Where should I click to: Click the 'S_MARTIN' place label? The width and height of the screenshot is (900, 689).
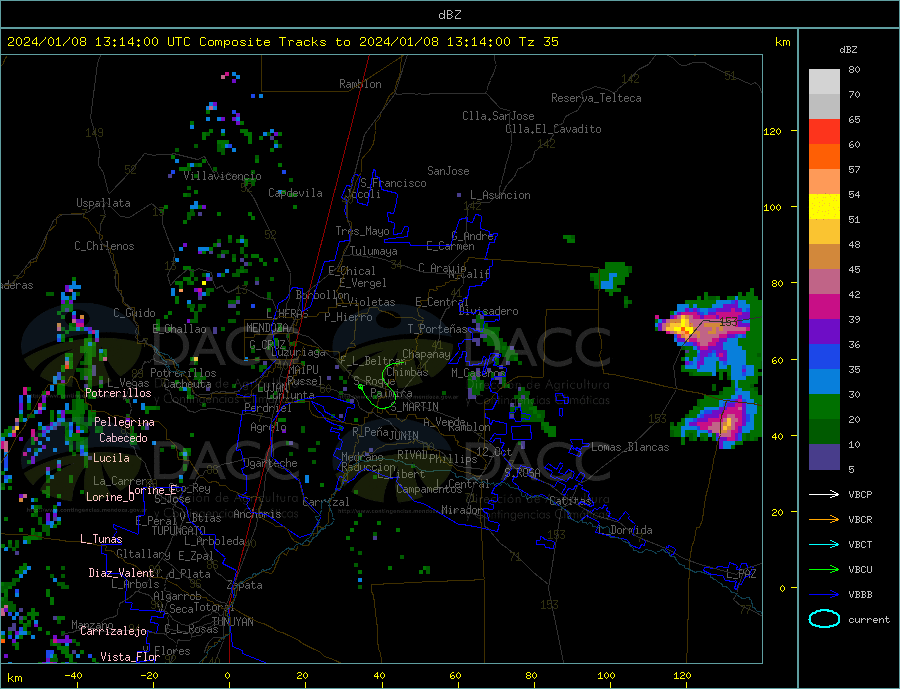(x=414, y=407)
